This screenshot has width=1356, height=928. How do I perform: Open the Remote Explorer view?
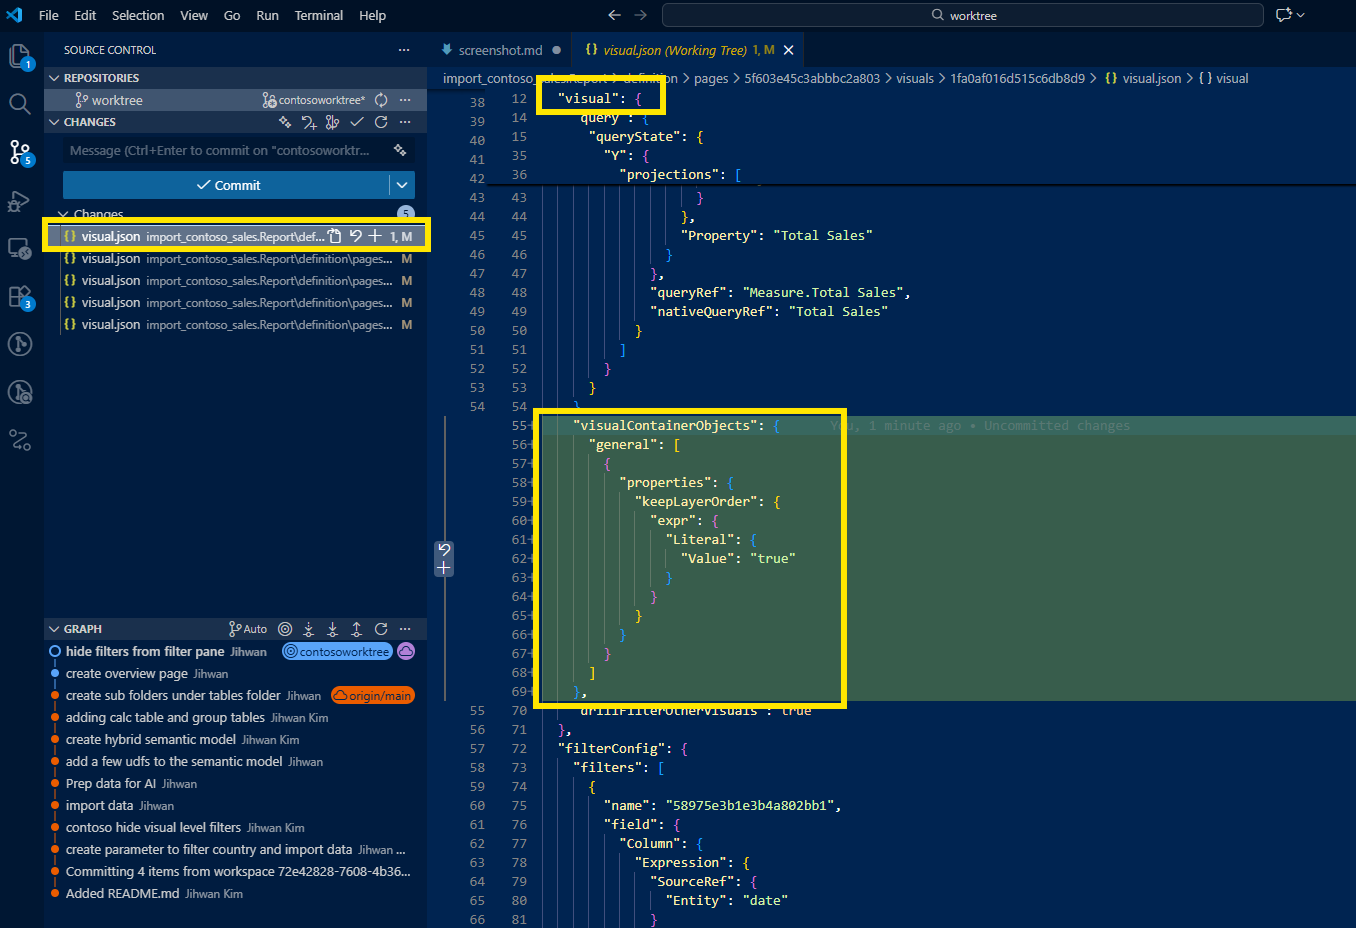[20, 248]
